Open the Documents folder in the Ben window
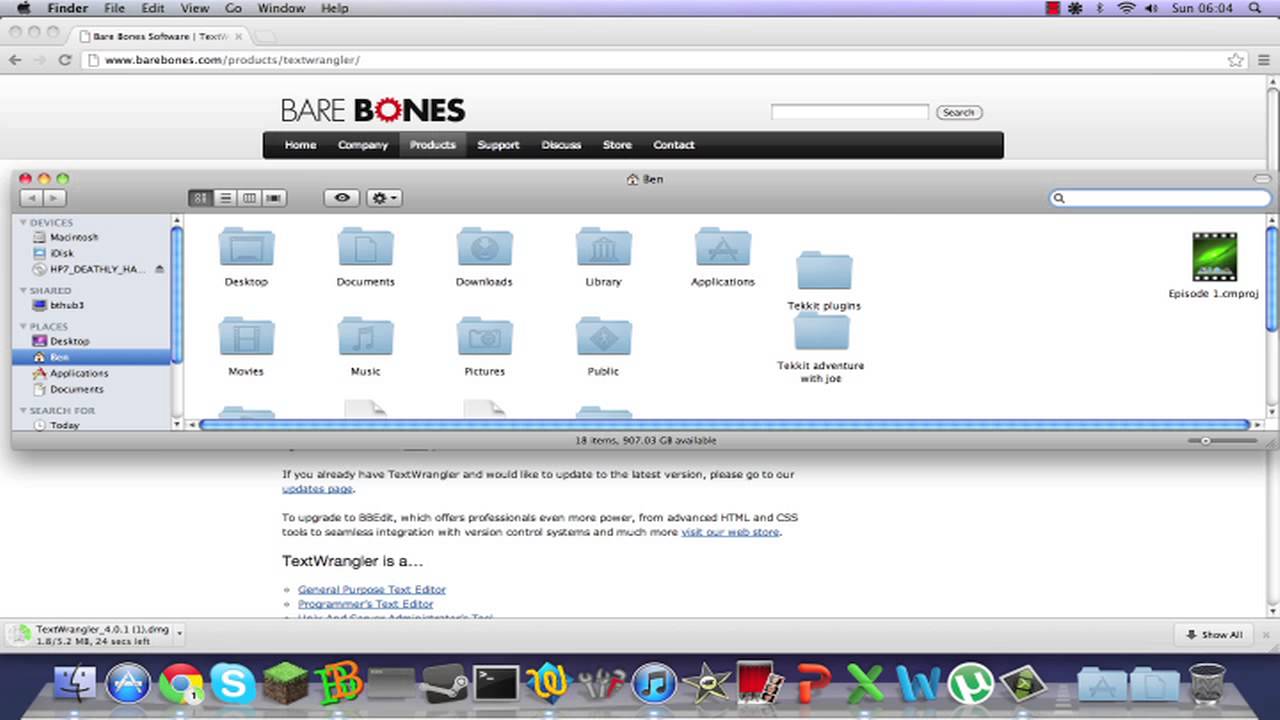 [x=365, y=257]
